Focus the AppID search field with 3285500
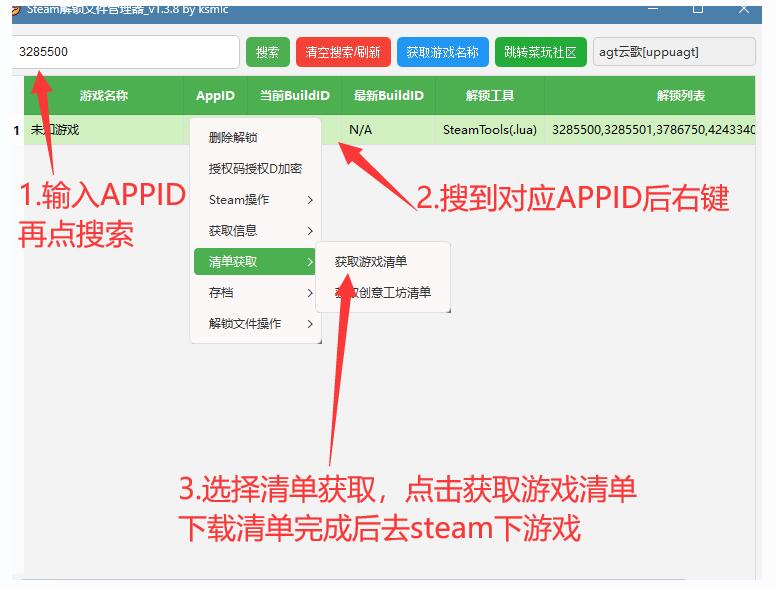Image resolution: width=776 pixels, height=590 pixels. point(125,52)
